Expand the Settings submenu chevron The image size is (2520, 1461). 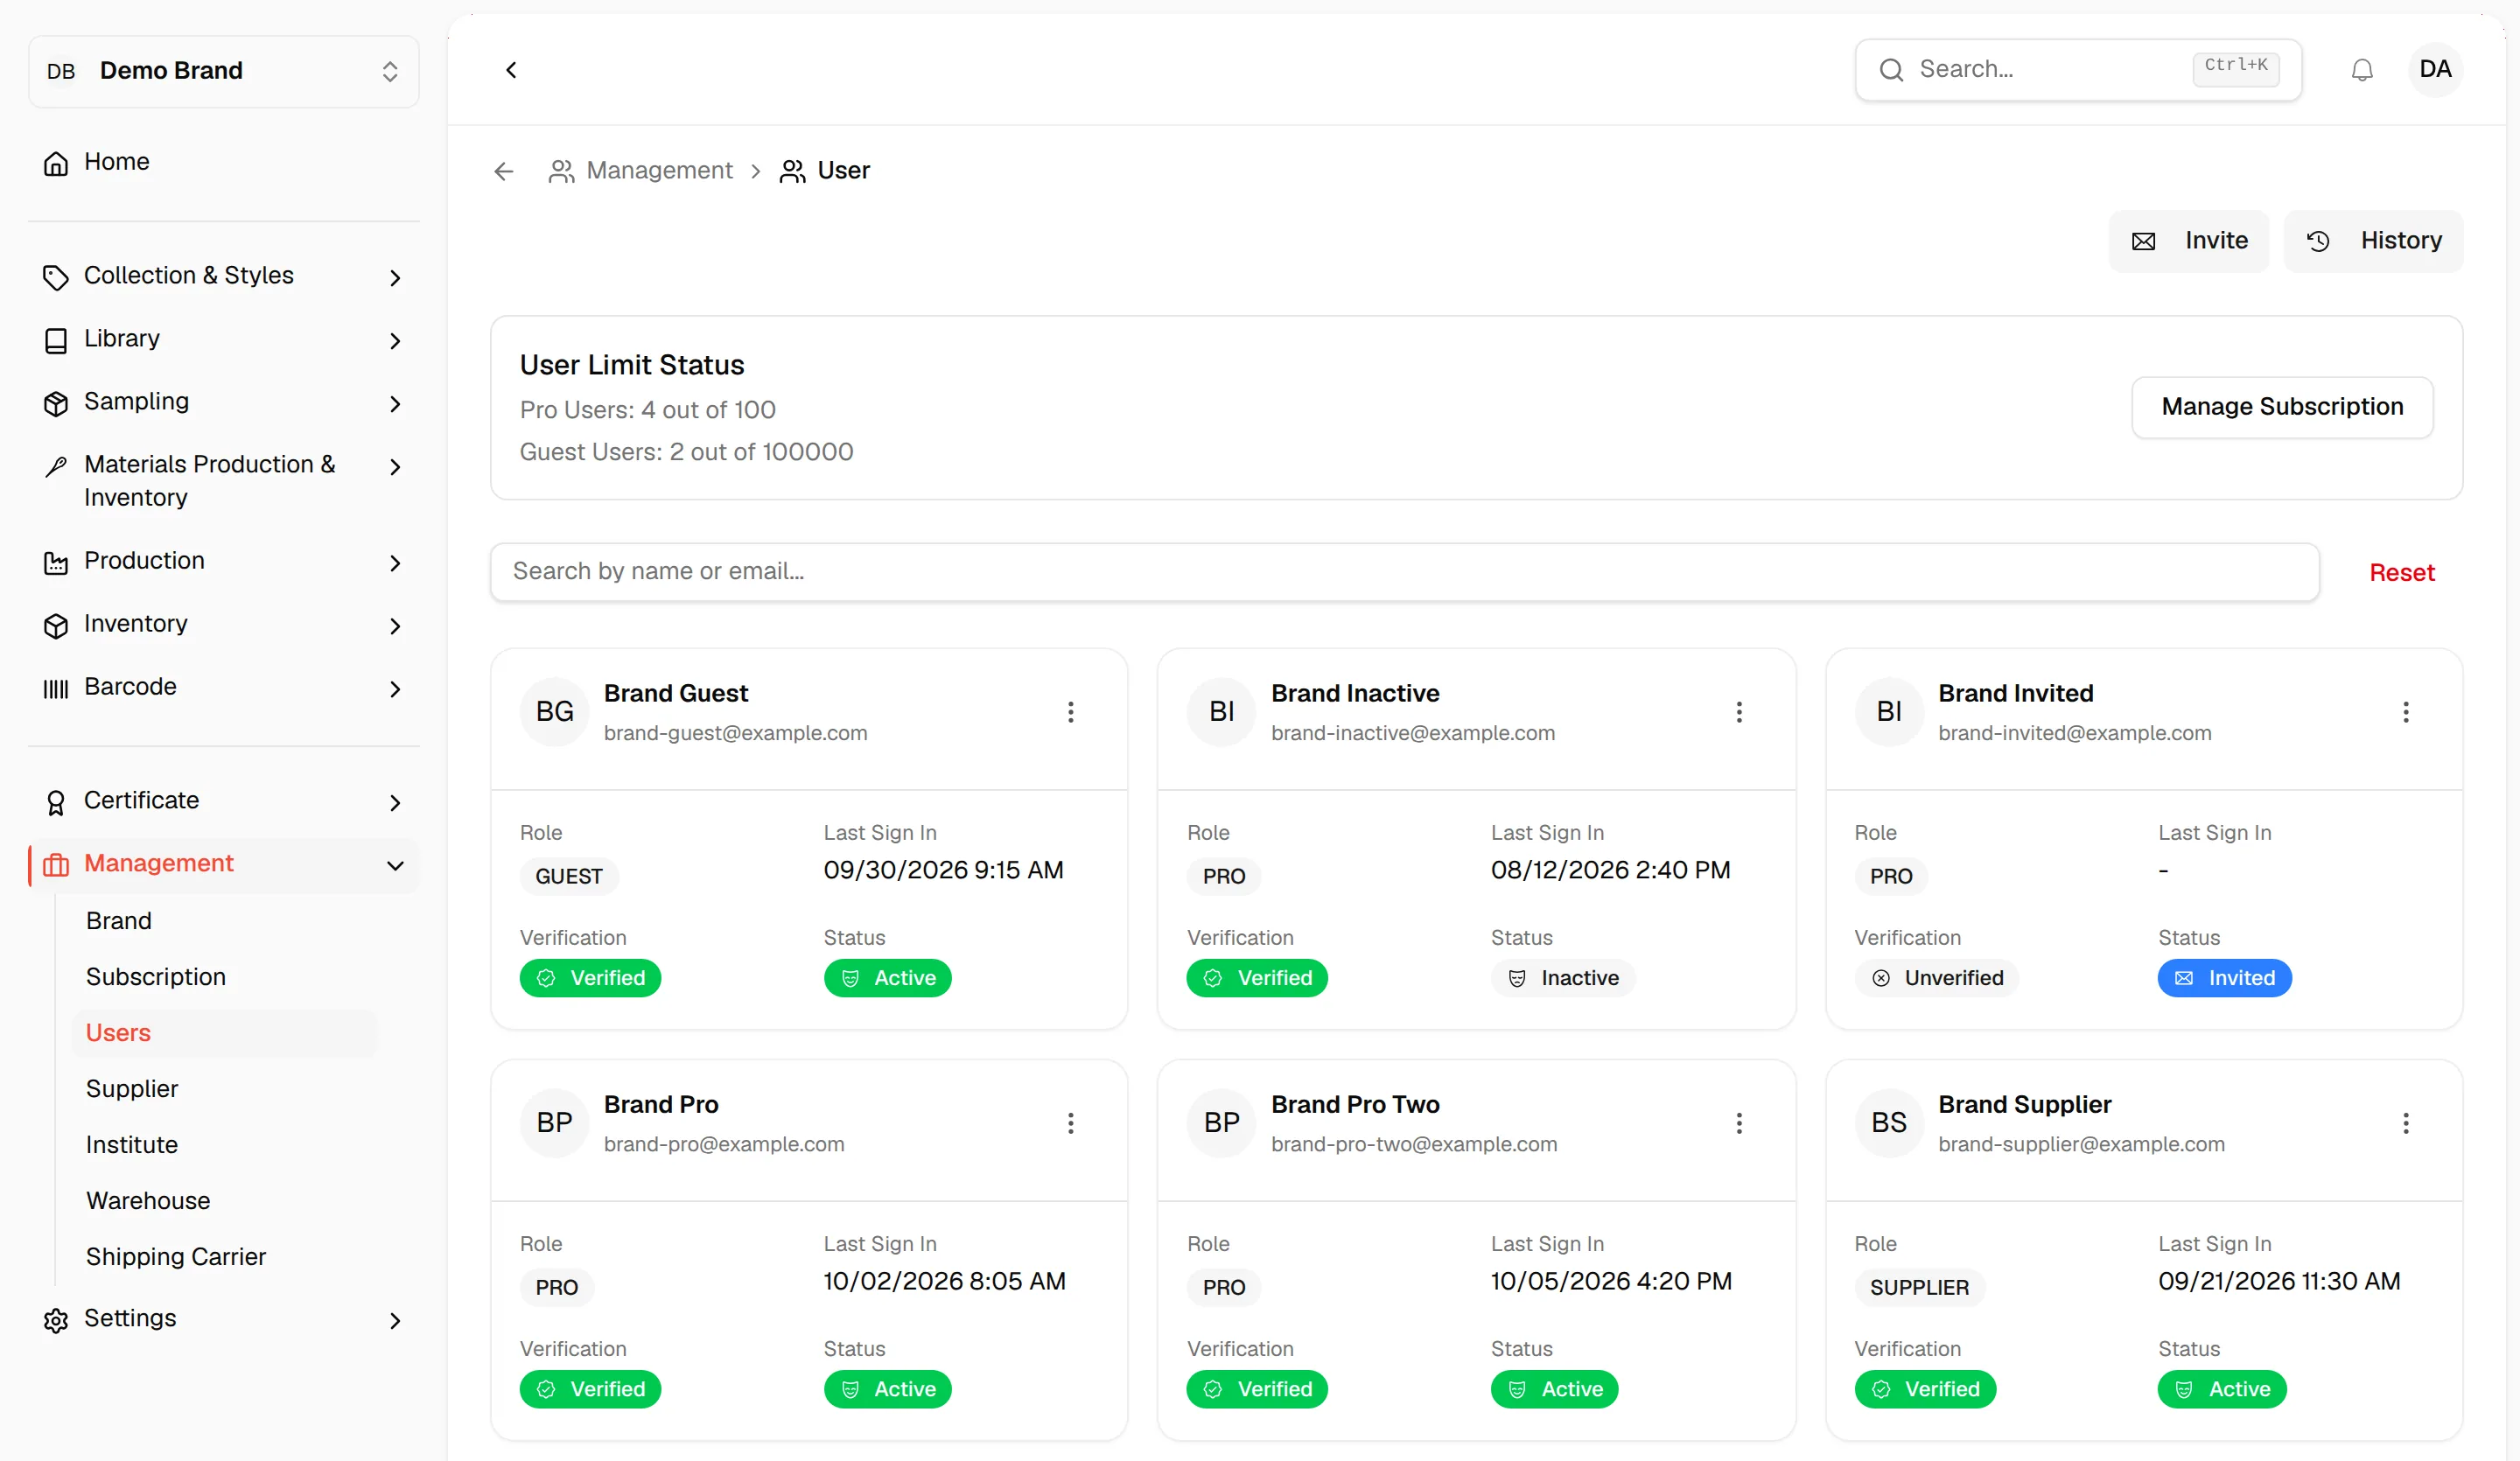pyautogui.click(x=395, y=1320)
